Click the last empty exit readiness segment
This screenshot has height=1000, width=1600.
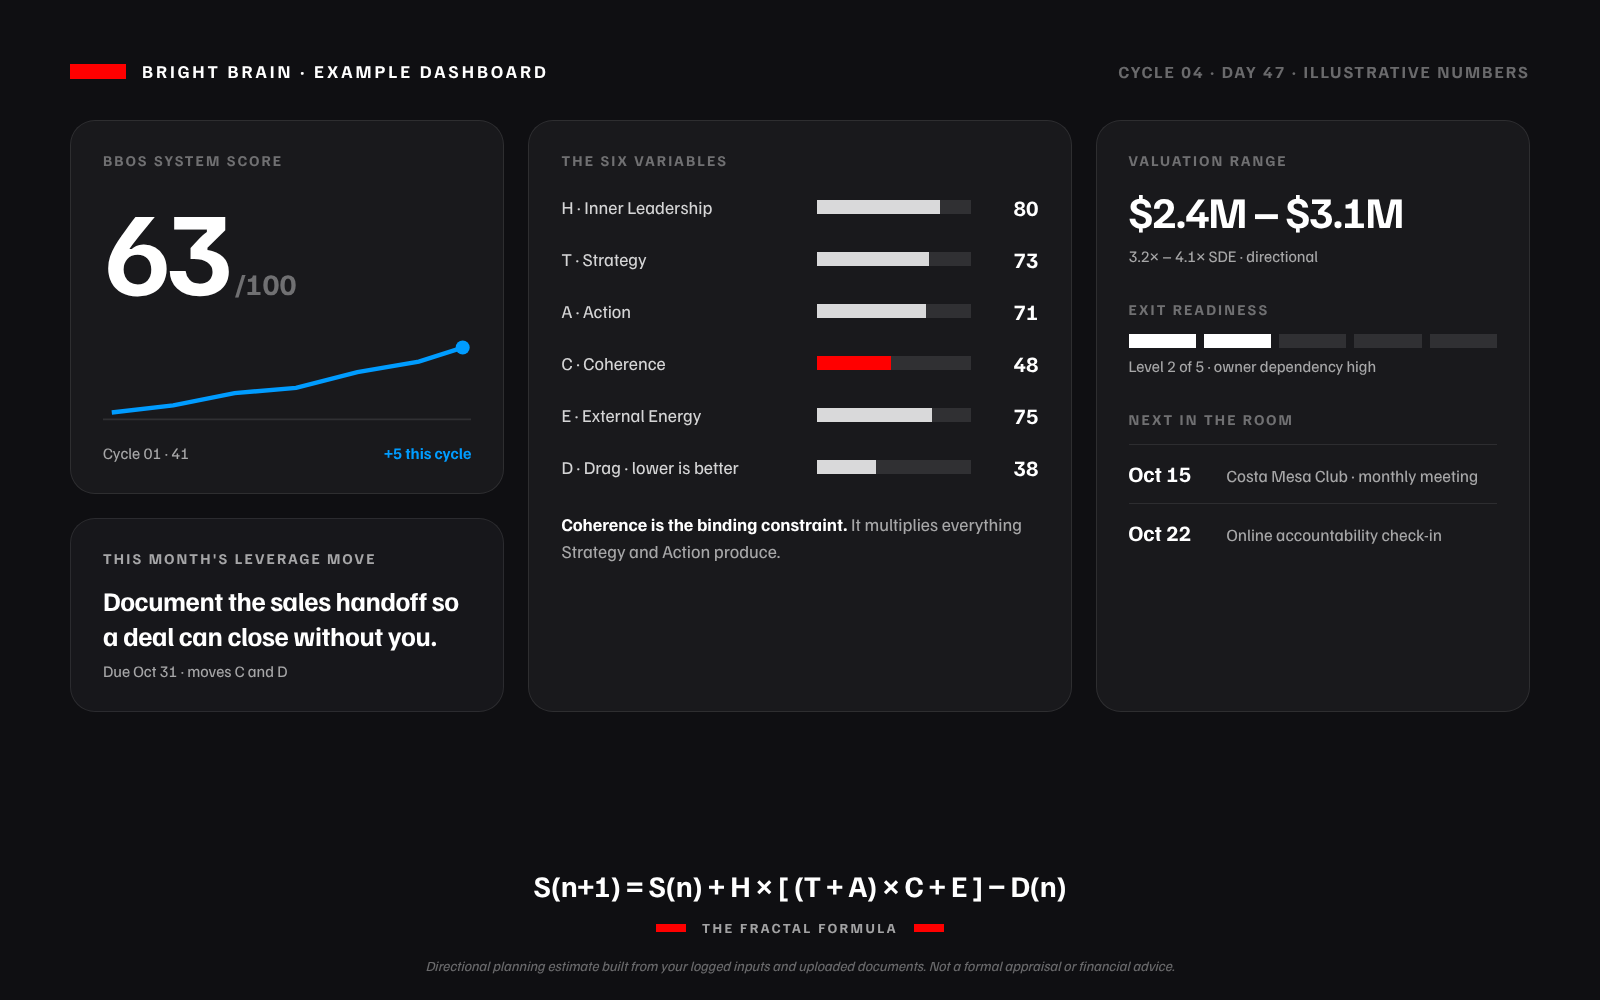pos(1463,341)
